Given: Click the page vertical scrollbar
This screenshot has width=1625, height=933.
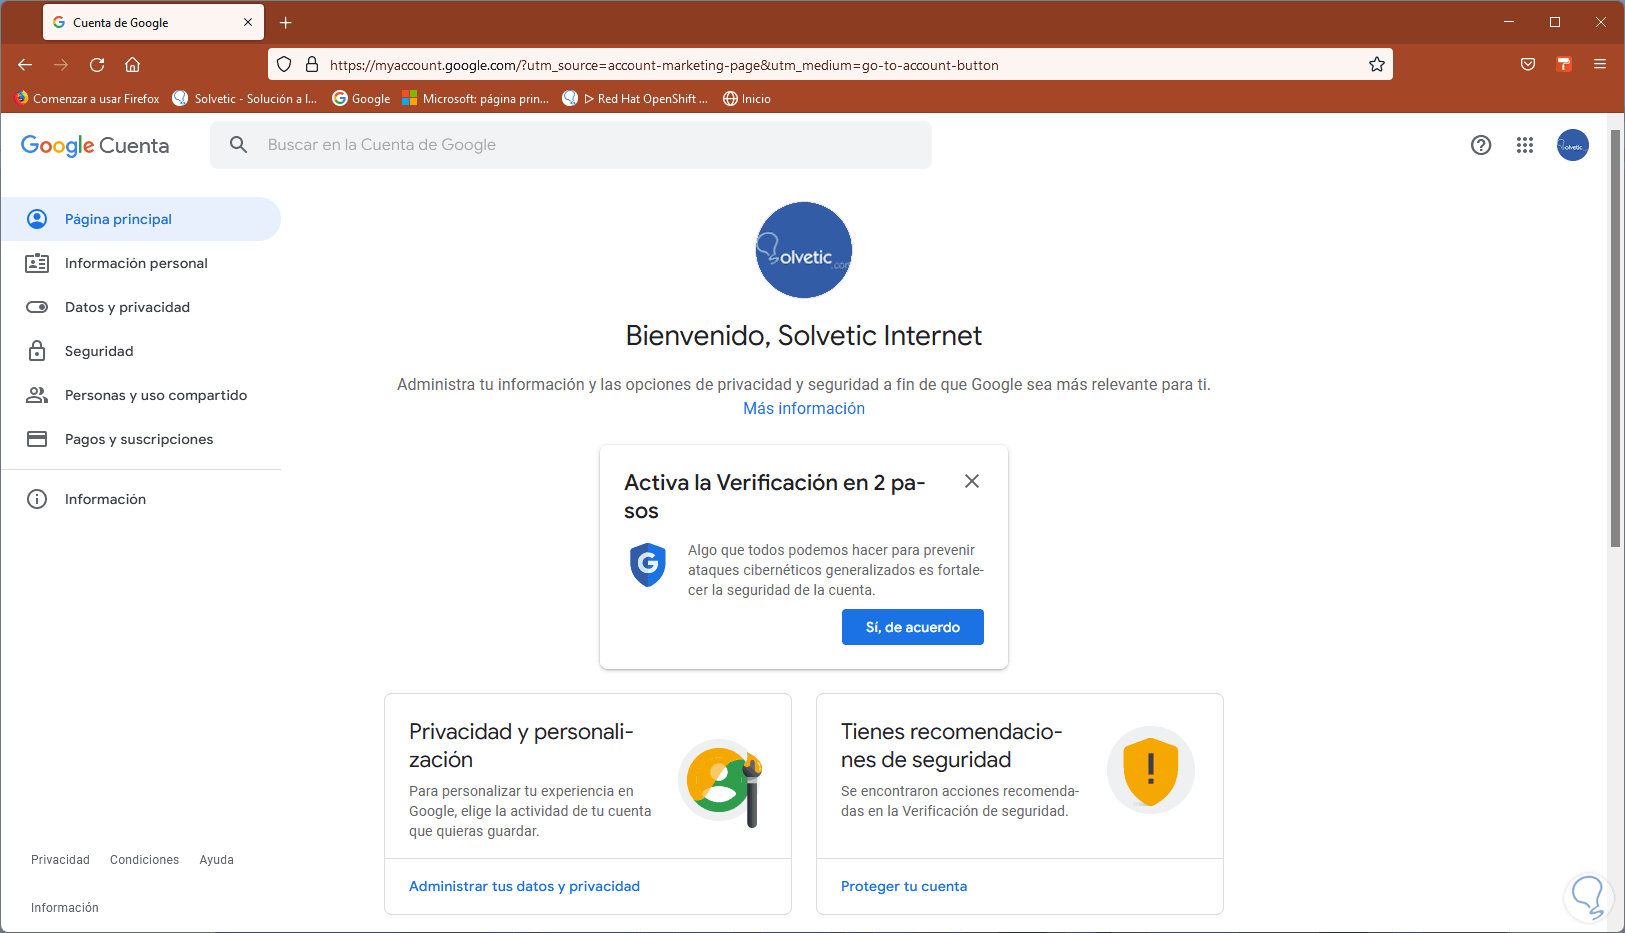Looking at the screenshot, I should coord(1615,340).
